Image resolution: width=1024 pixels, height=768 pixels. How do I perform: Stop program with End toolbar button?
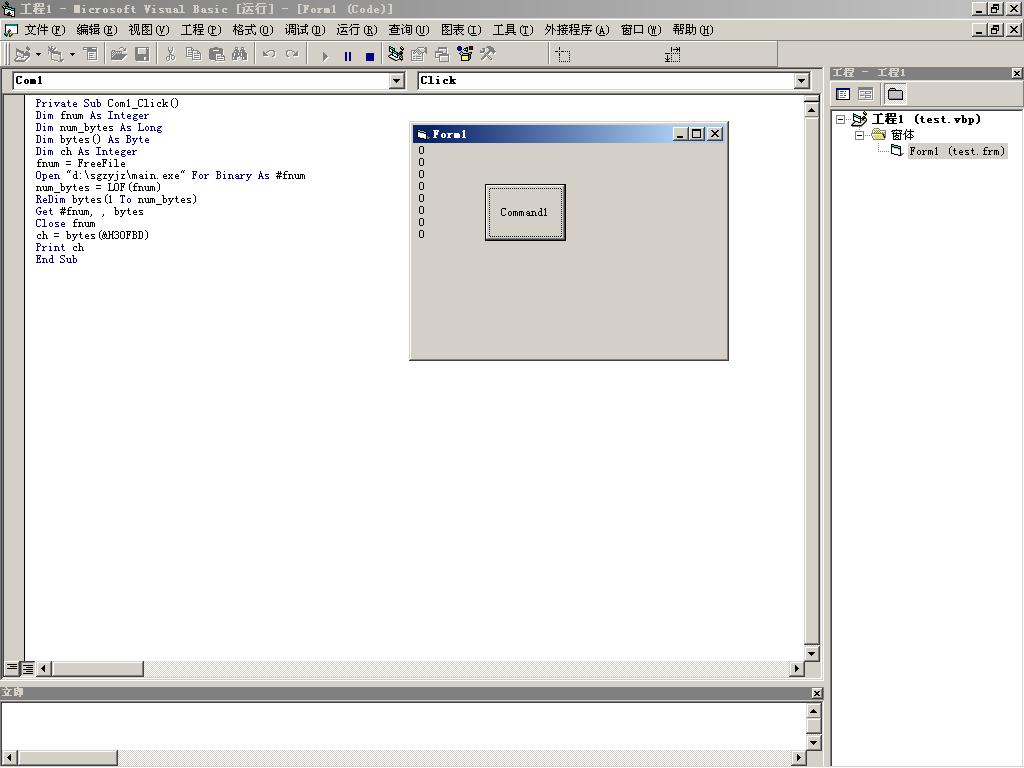[x=369, y=56]
